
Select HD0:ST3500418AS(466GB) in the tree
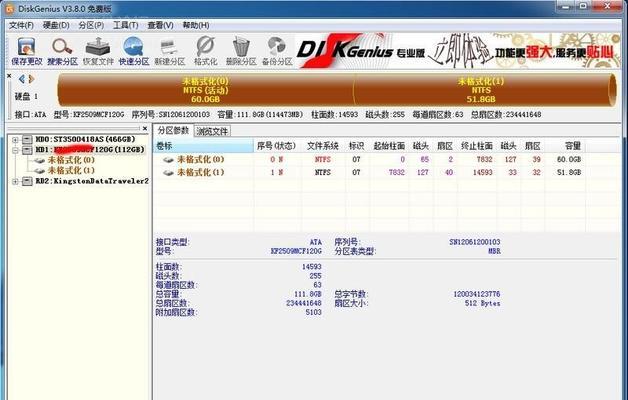click(x=85, y=139)
